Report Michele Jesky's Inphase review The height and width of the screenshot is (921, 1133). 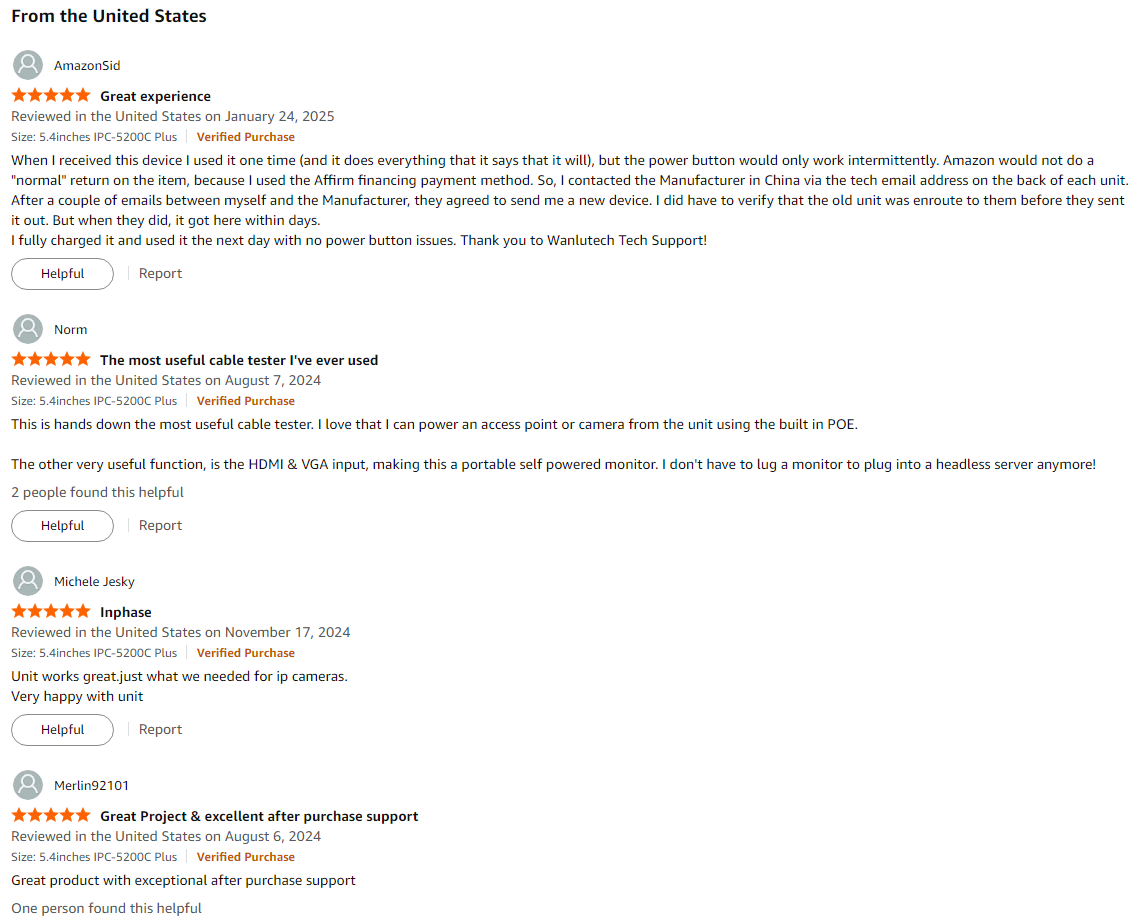pos(160,730)
